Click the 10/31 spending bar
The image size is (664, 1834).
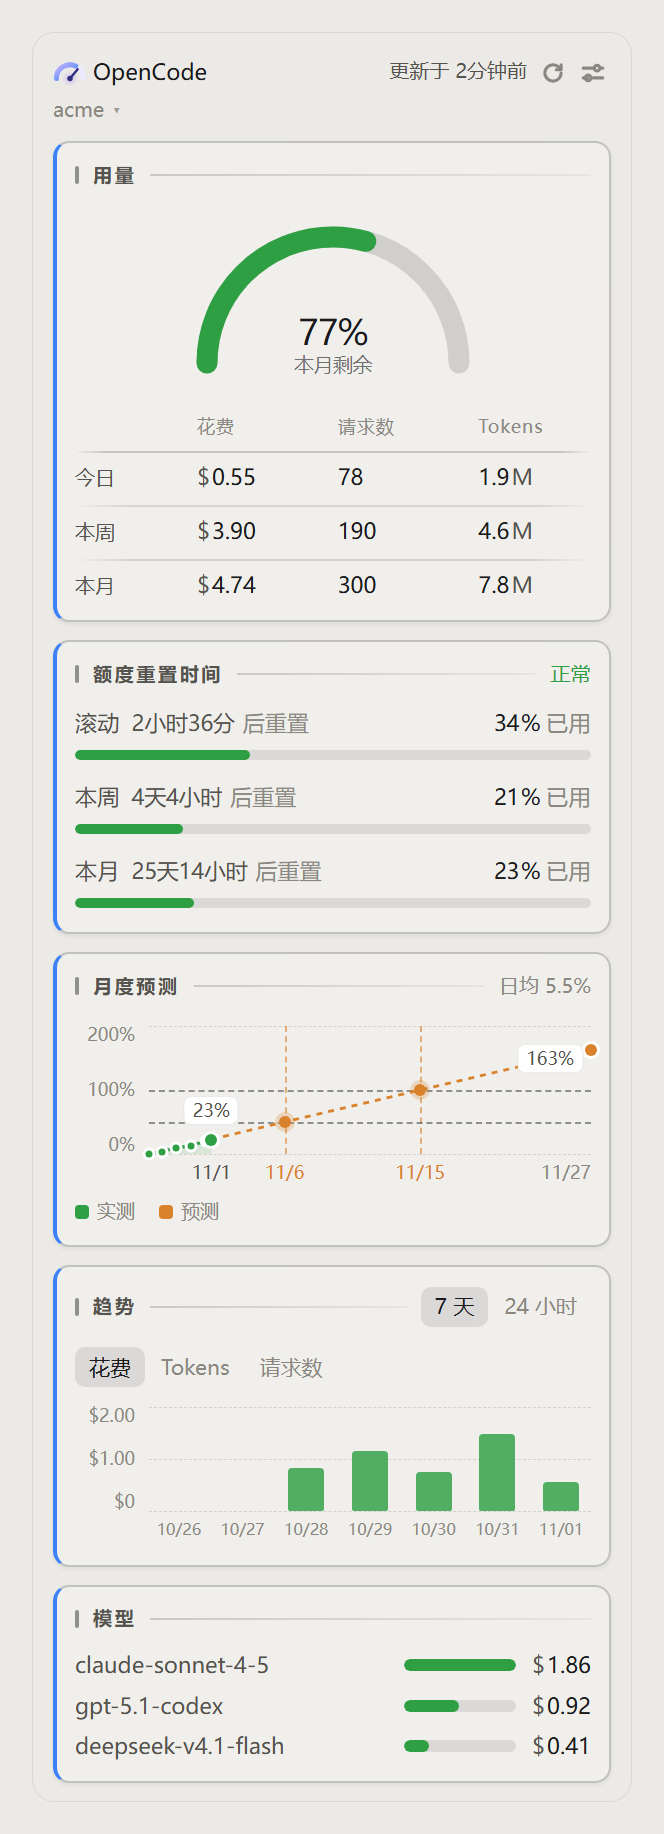(497, 1472)
